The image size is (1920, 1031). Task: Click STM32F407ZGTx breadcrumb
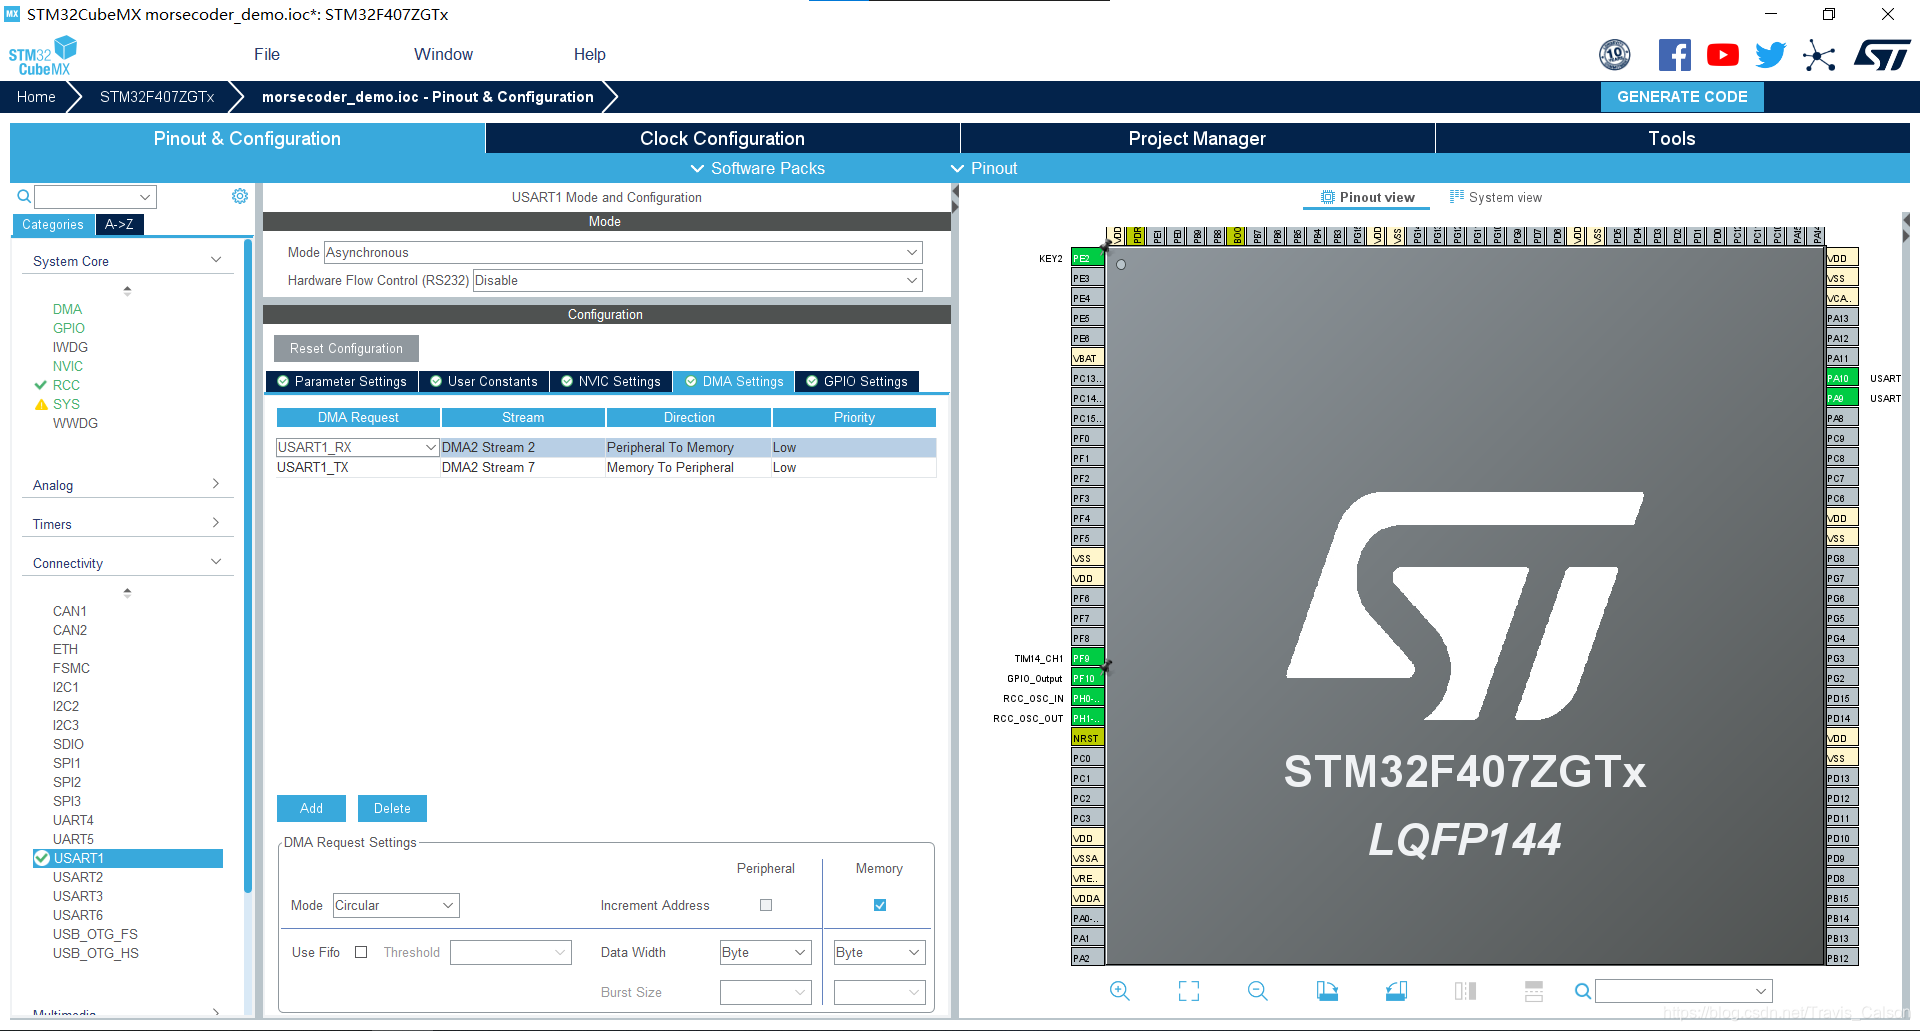pos(157,97)
